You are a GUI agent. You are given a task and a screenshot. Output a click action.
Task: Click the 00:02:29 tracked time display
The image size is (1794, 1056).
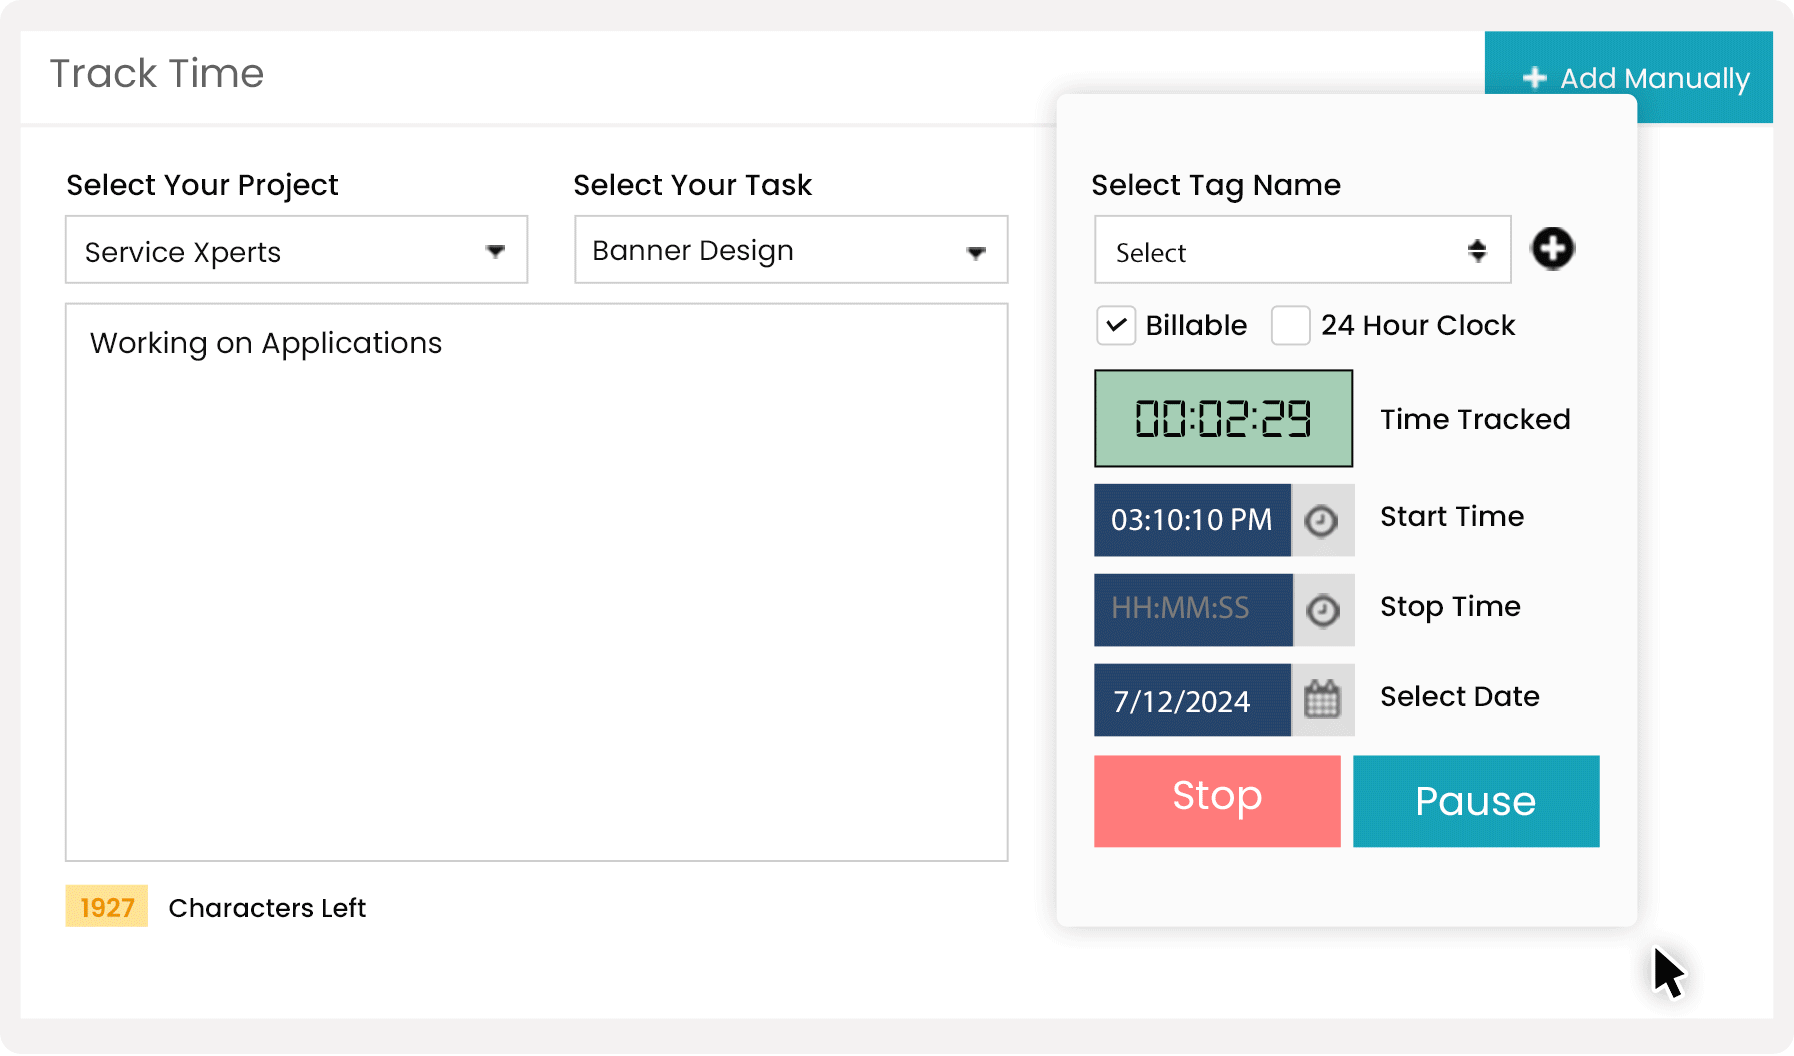1223,418
